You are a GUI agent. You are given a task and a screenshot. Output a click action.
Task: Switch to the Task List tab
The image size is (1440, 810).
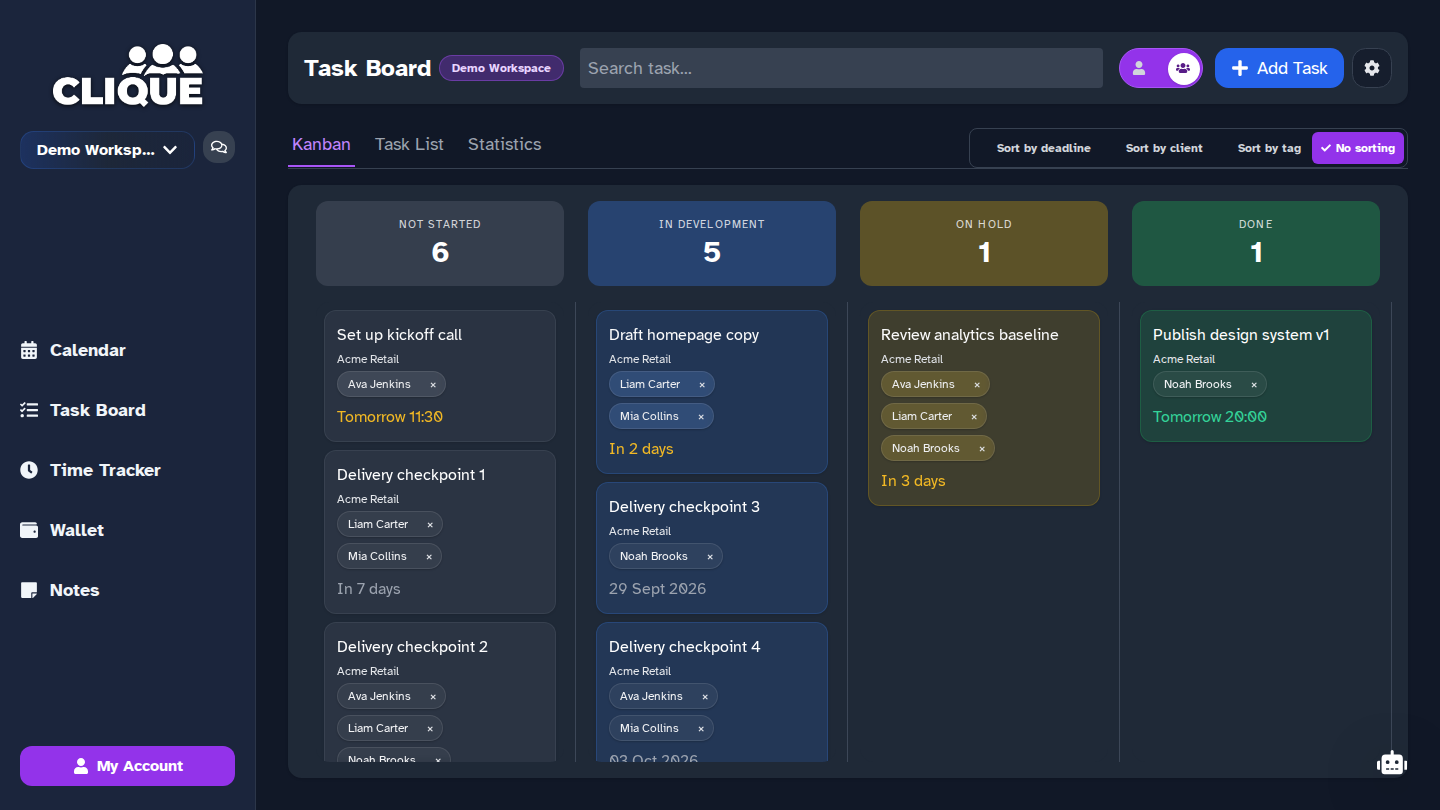(409, 145)
